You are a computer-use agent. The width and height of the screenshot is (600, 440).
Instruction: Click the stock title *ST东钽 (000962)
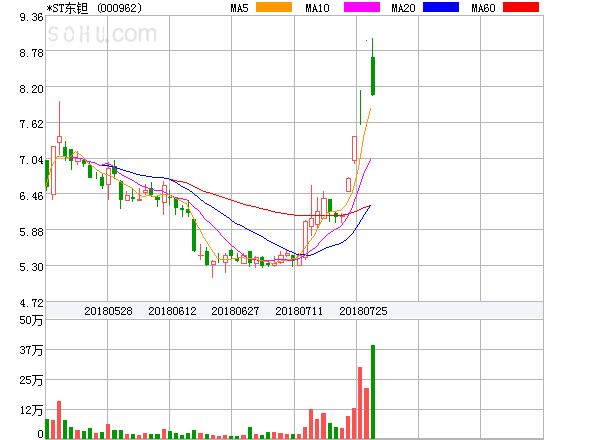coord(94,8)
